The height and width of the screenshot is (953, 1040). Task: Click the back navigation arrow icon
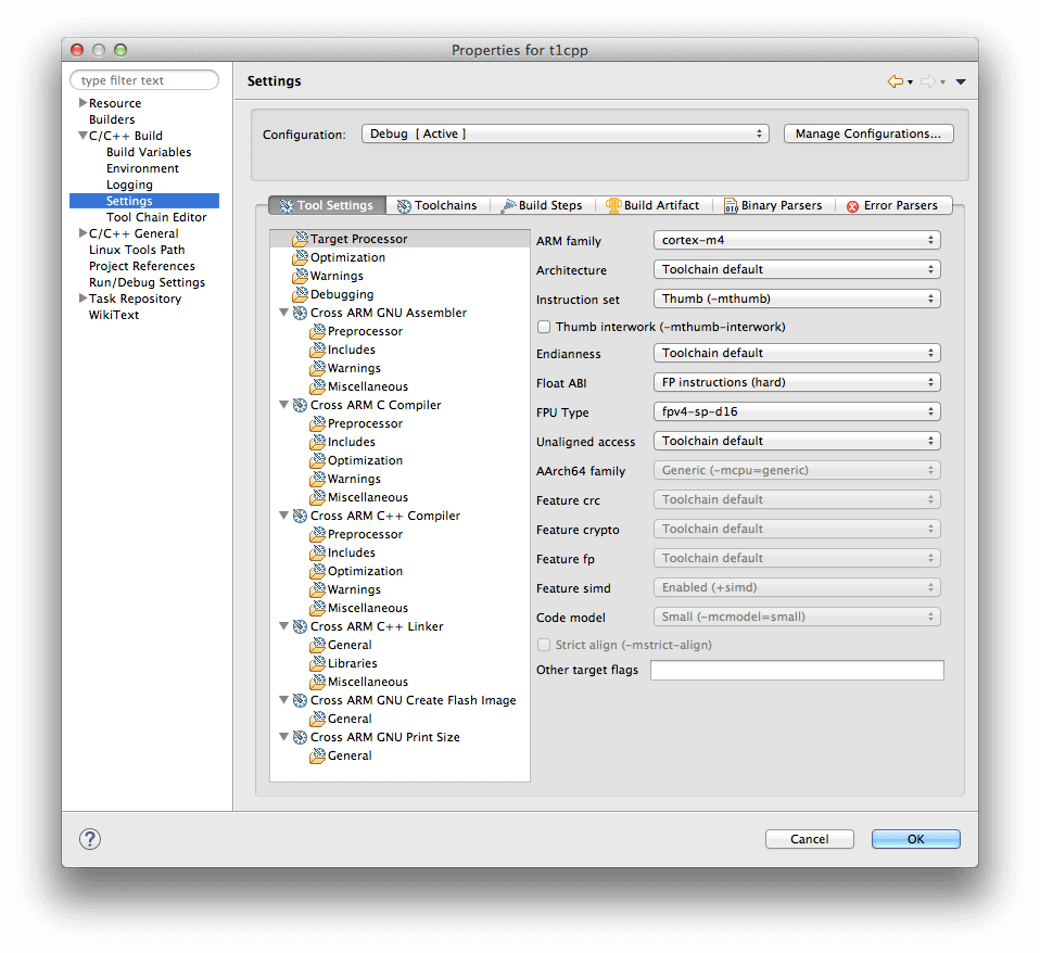[x=894, y=82]
